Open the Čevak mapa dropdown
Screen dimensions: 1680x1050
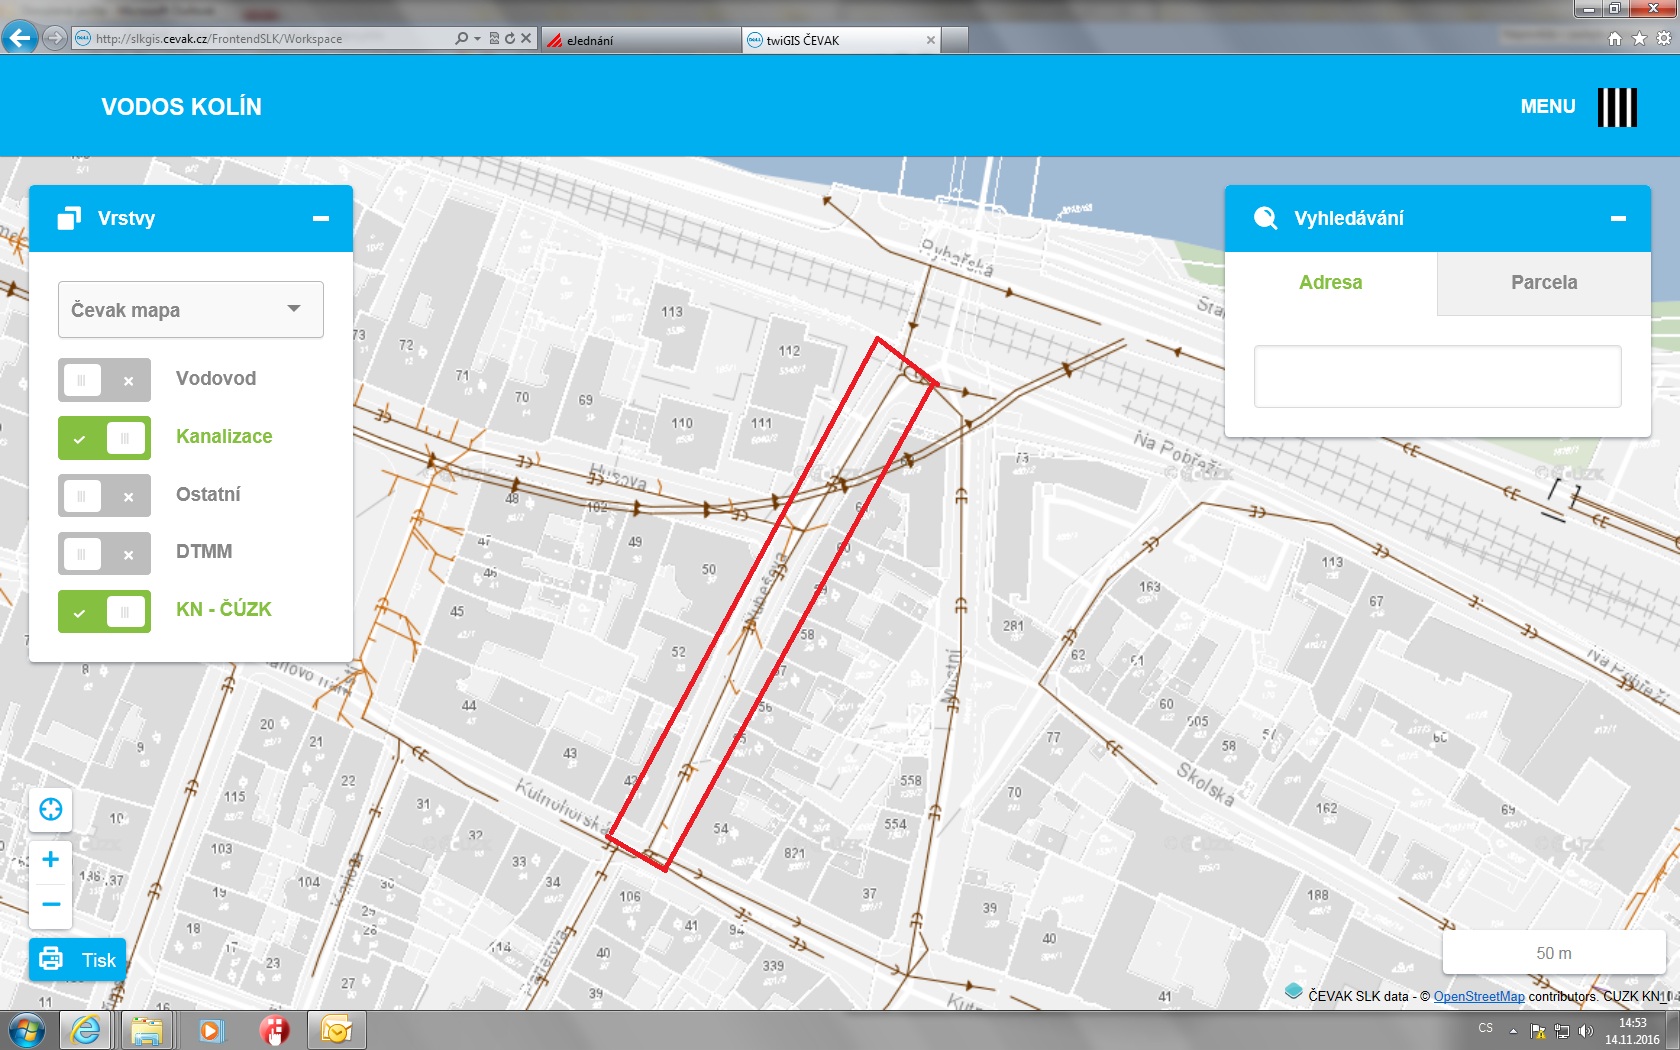tap(190, 310)
